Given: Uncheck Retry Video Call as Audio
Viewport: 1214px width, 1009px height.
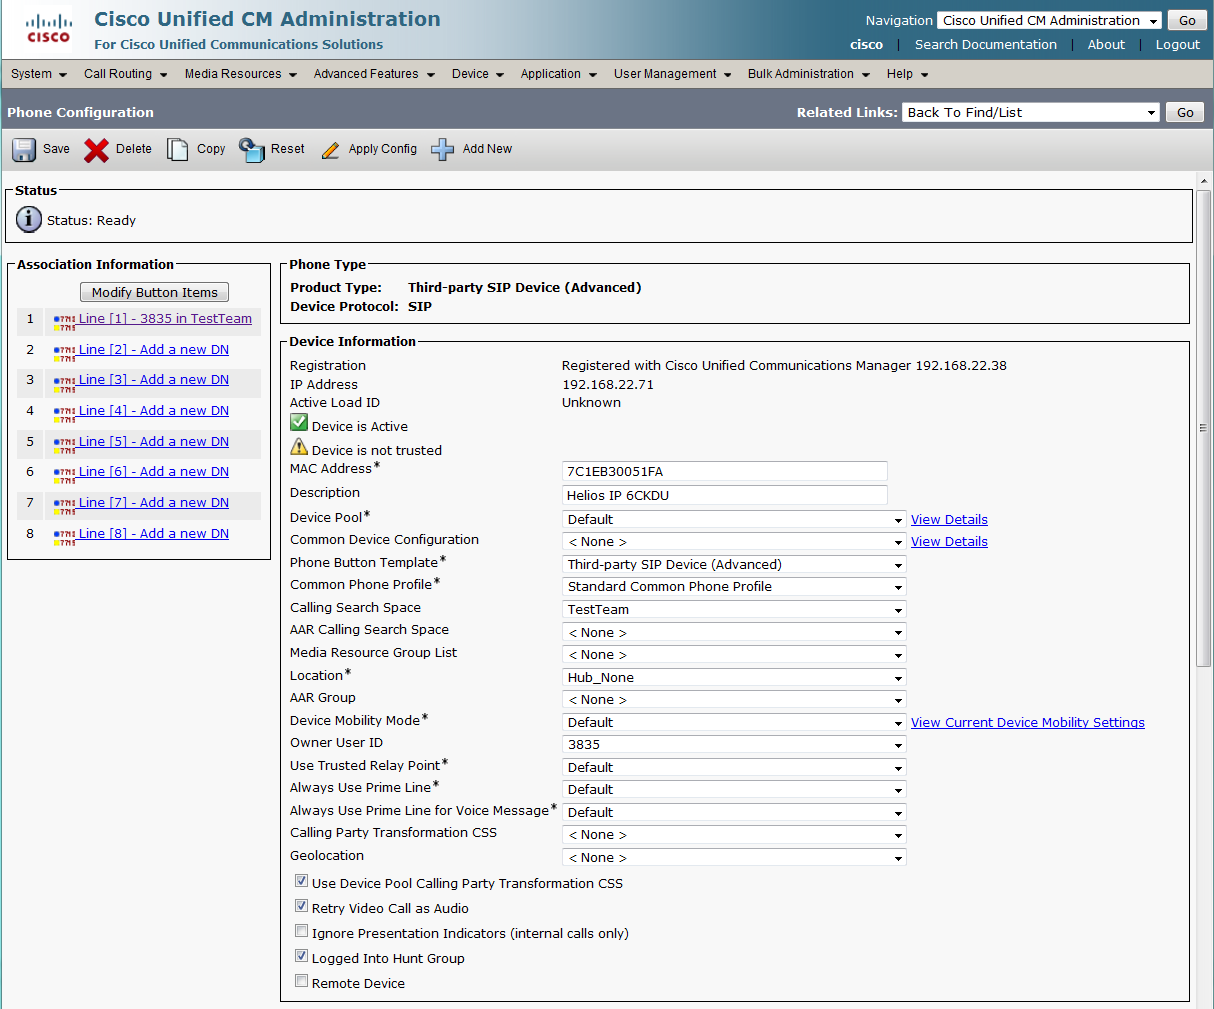Looking at the screenshot, I should 301,906.
